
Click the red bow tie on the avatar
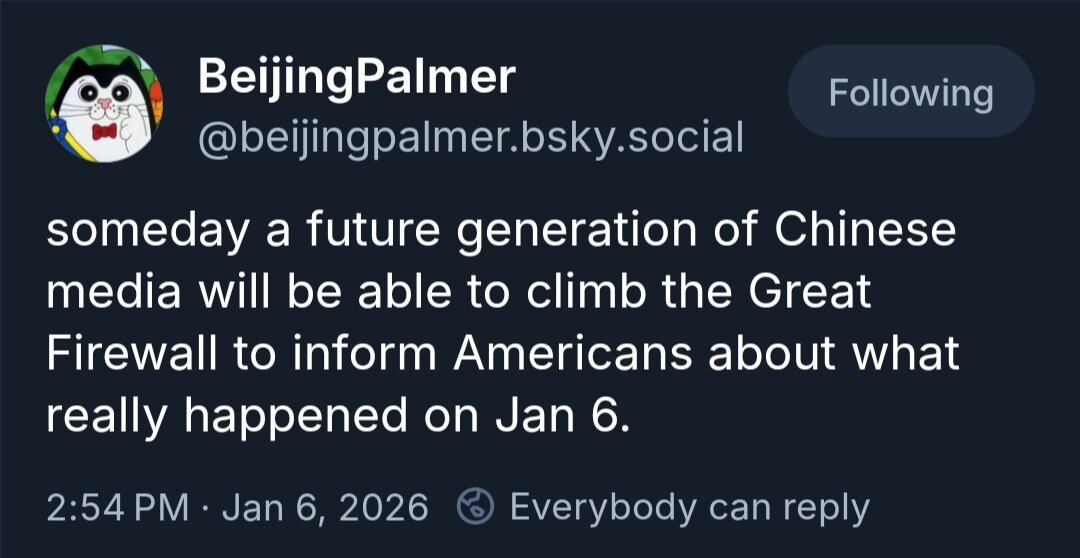pyautogui.click(x=99, y=132)
